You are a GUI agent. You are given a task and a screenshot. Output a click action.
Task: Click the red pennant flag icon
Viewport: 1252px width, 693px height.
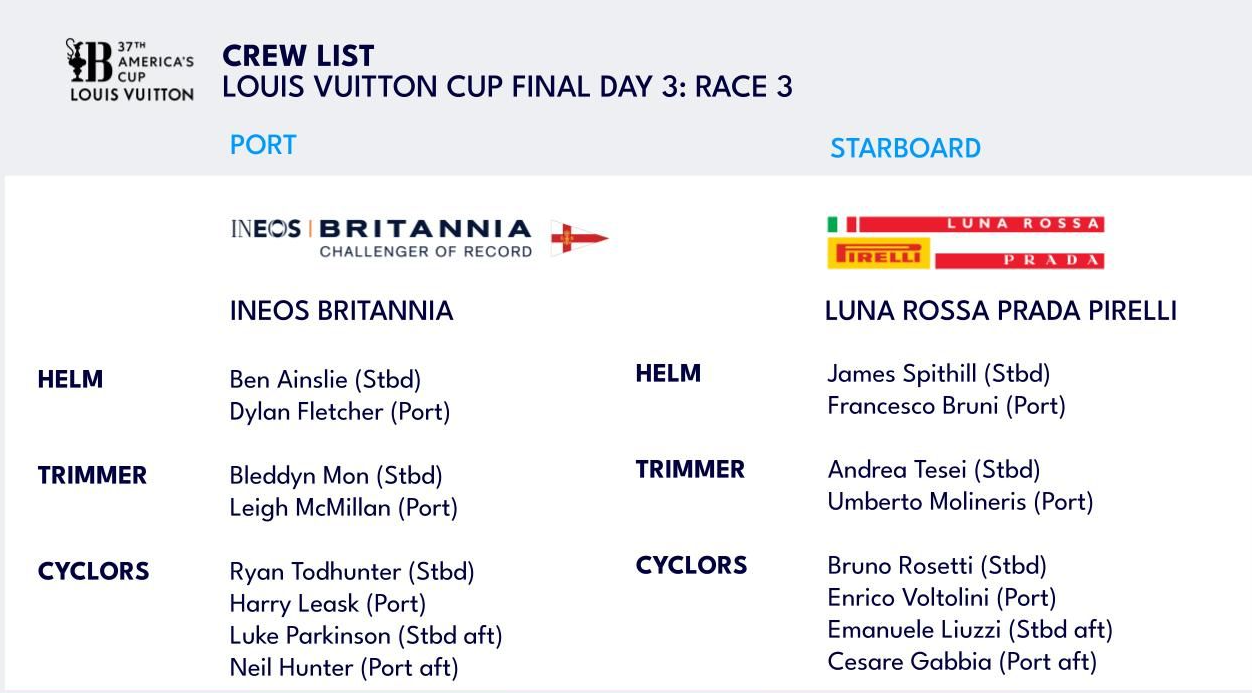pyautogui.click(x=580, y=238)
